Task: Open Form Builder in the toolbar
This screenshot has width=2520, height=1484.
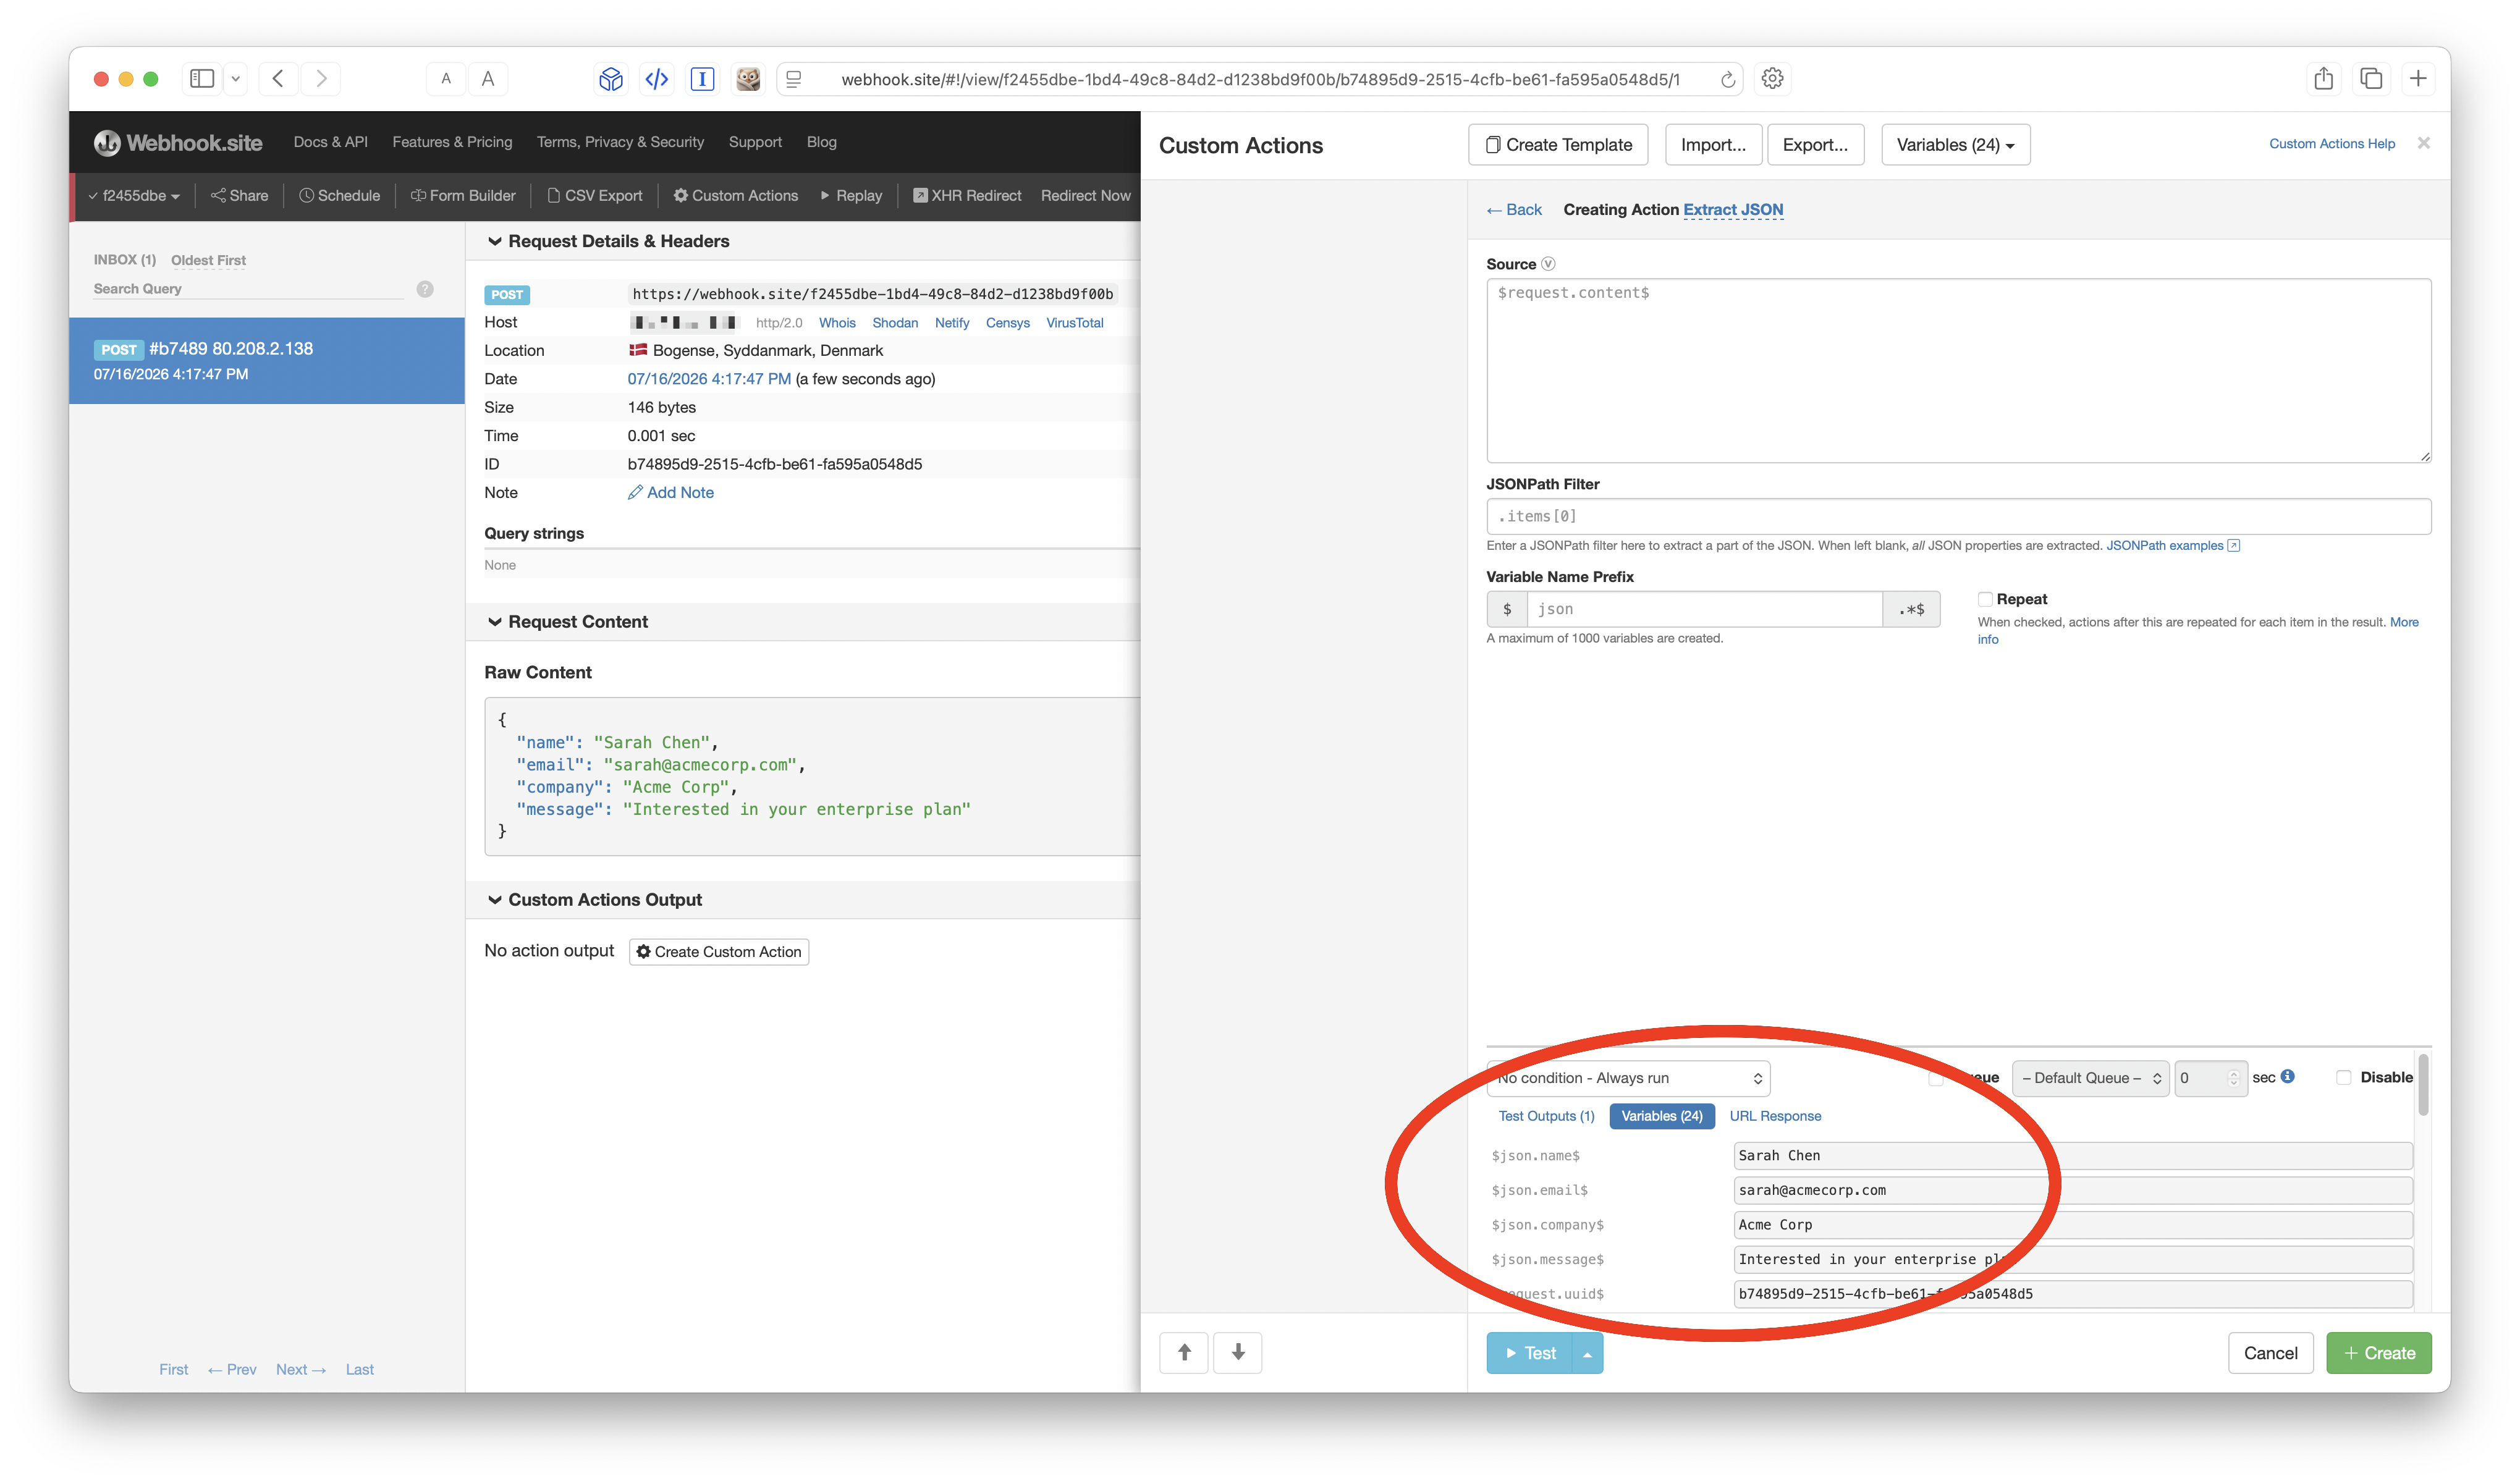Action: [x=463, y=196]
